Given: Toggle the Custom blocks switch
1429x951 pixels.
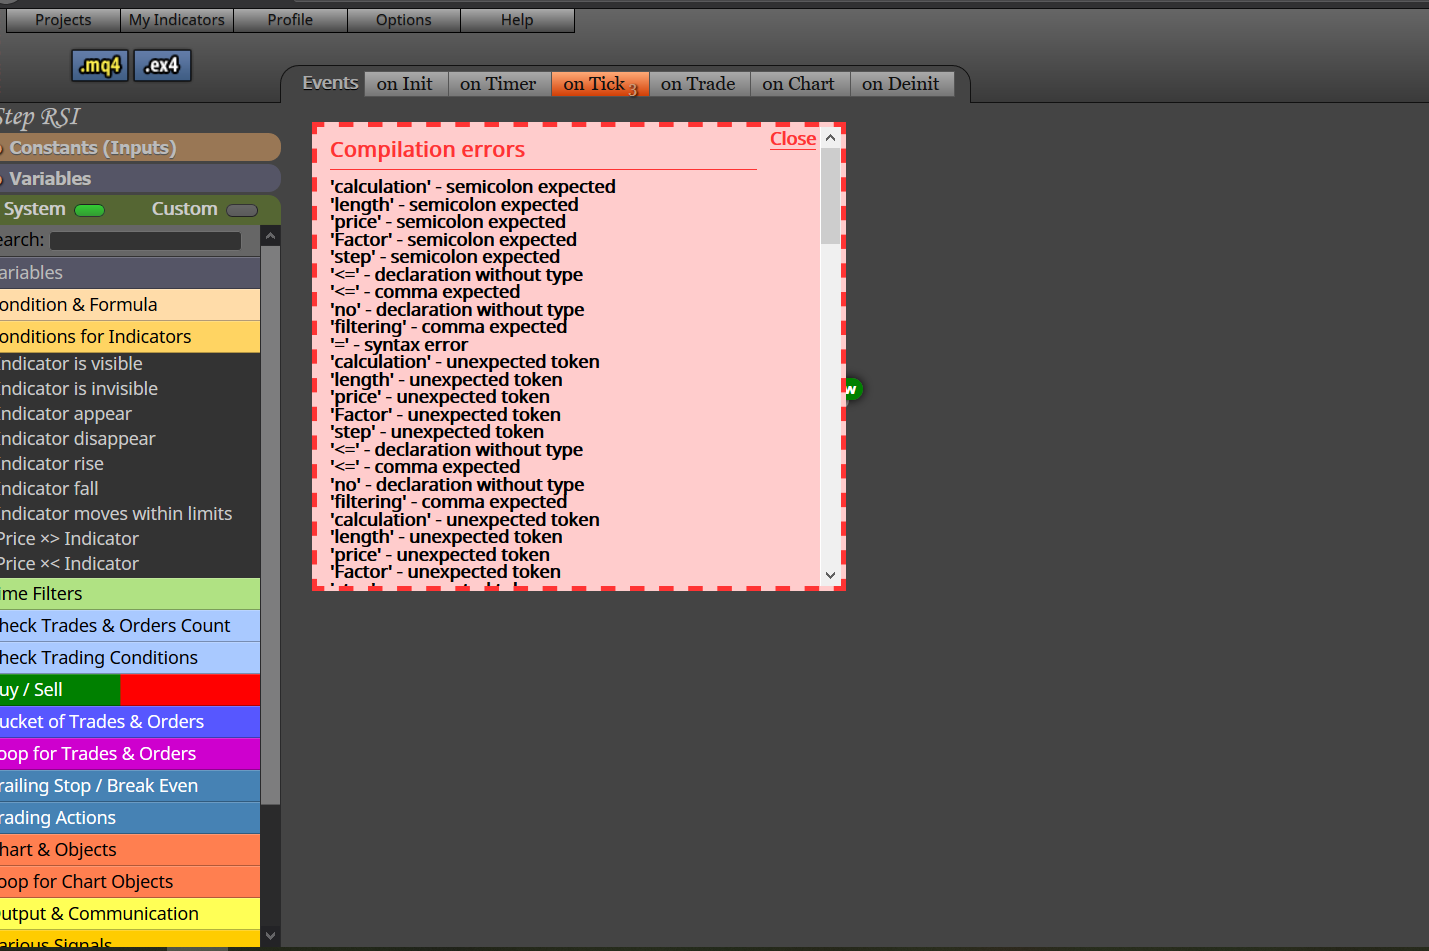Looking at the screenshot, I should [242, 210].
